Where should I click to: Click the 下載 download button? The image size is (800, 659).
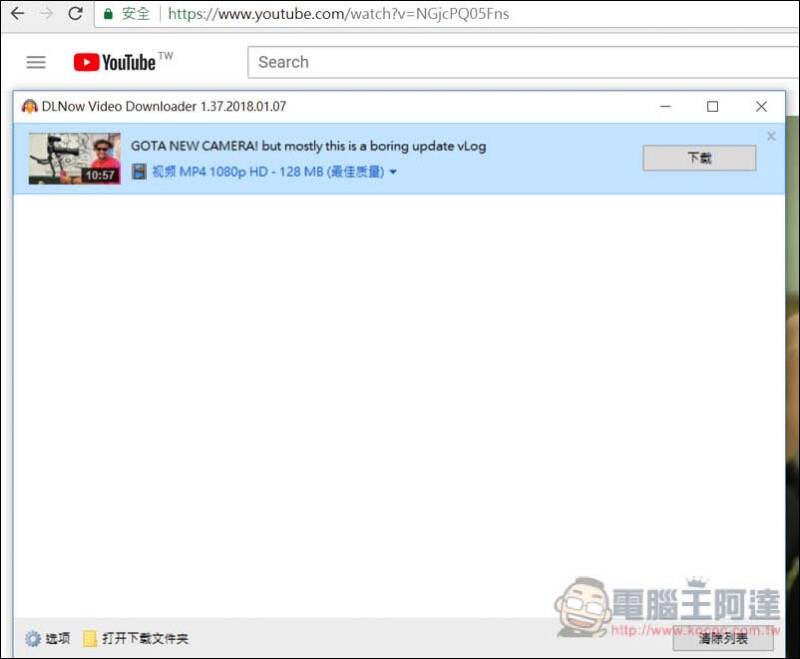[x=699, y=158]
